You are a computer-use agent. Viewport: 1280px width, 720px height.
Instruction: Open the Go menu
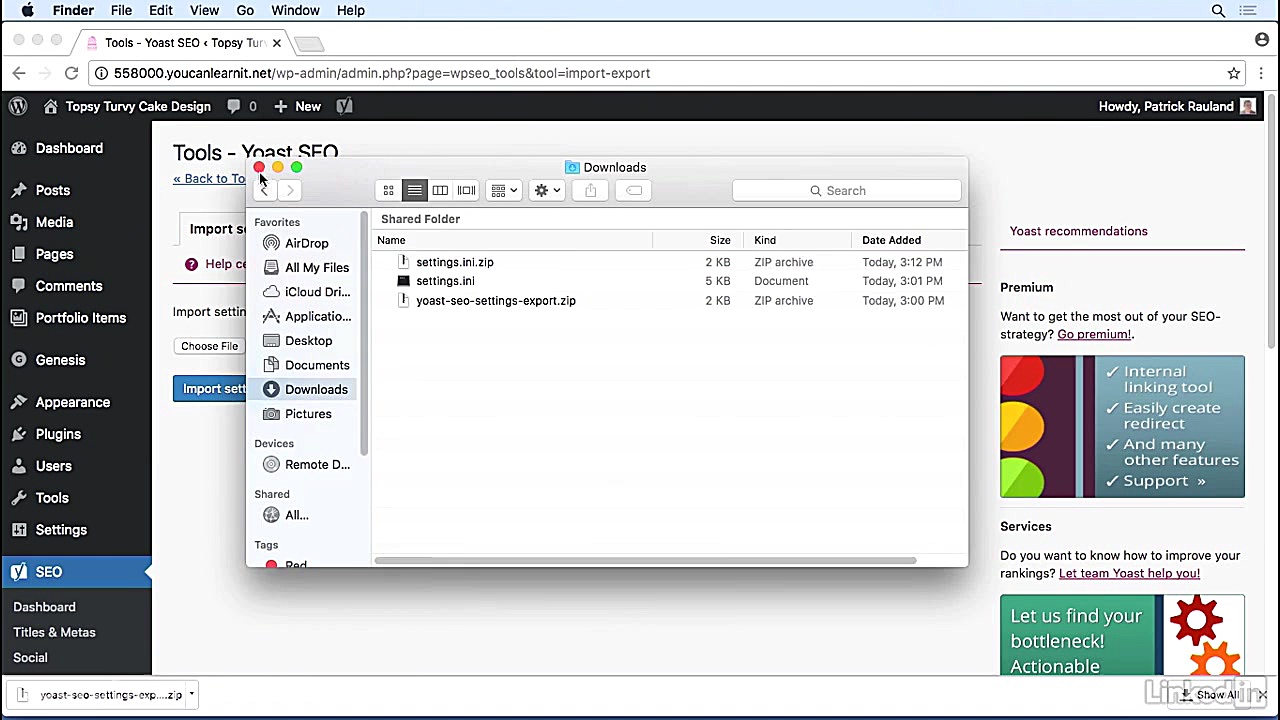245,10
